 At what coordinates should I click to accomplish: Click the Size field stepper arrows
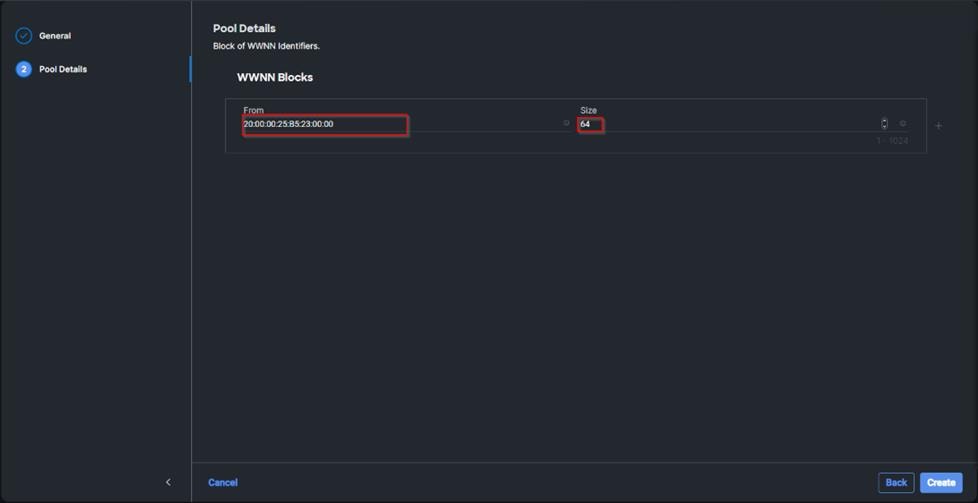884,124
